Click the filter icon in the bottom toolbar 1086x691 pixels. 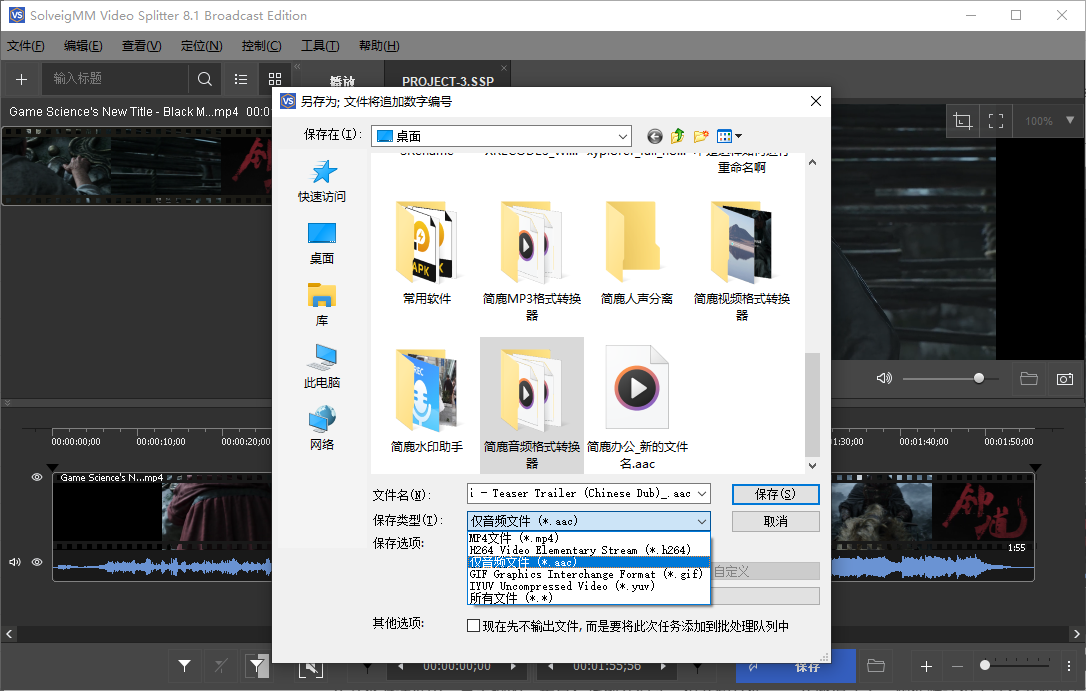184,666
